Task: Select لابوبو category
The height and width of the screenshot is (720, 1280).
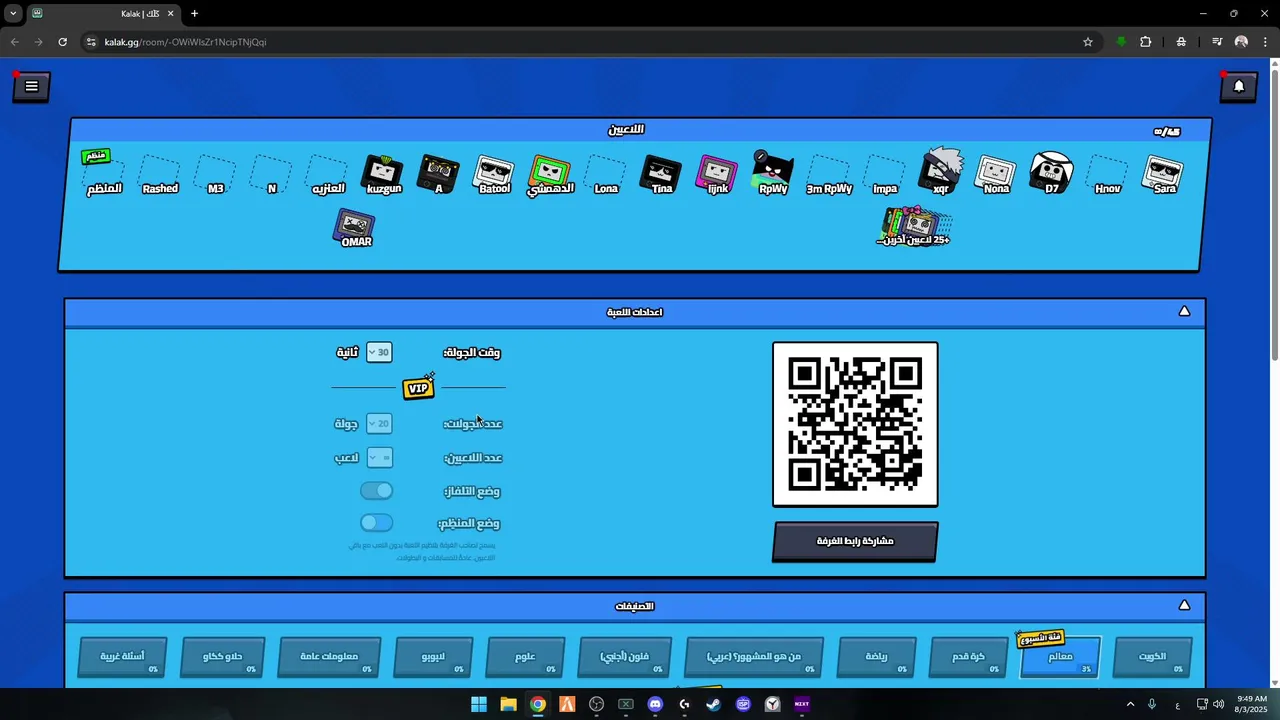Action: tap(433, 658)
